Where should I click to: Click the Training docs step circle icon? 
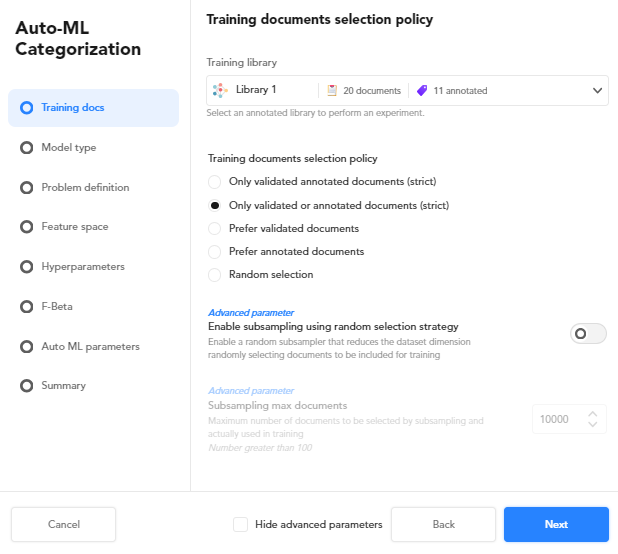tap(26, 108)
